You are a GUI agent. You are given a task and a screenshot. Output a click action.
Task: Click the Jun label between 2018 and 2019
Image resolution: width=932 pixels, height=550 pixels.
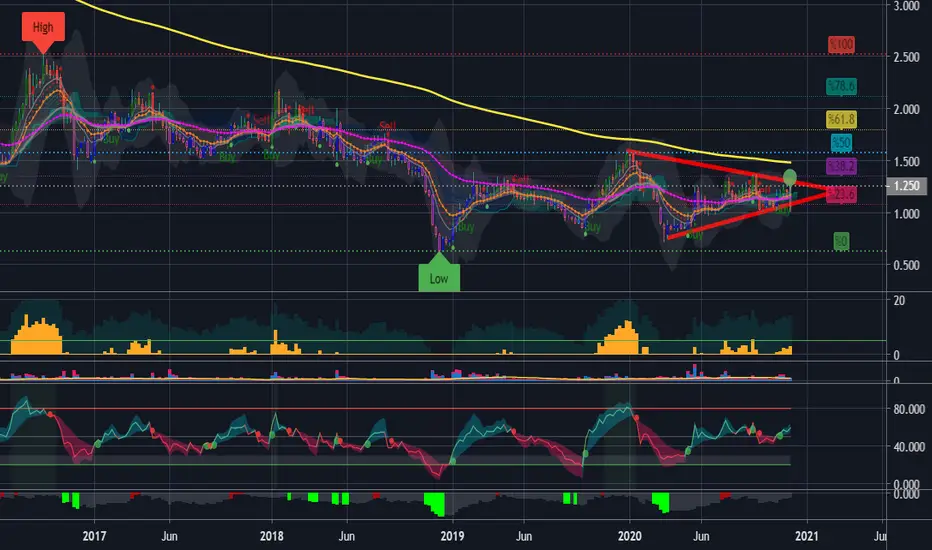pos(347,536)
